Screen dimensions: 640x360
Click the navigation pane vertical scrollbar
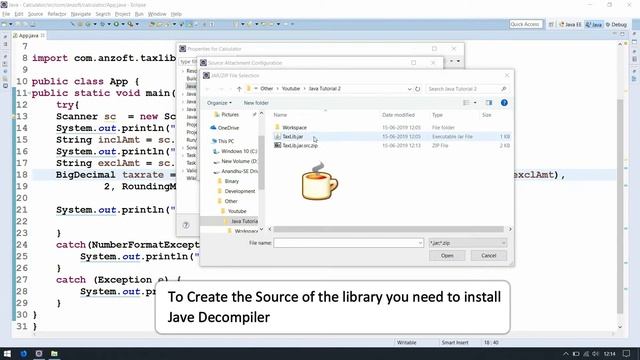[x=261, y=163]
